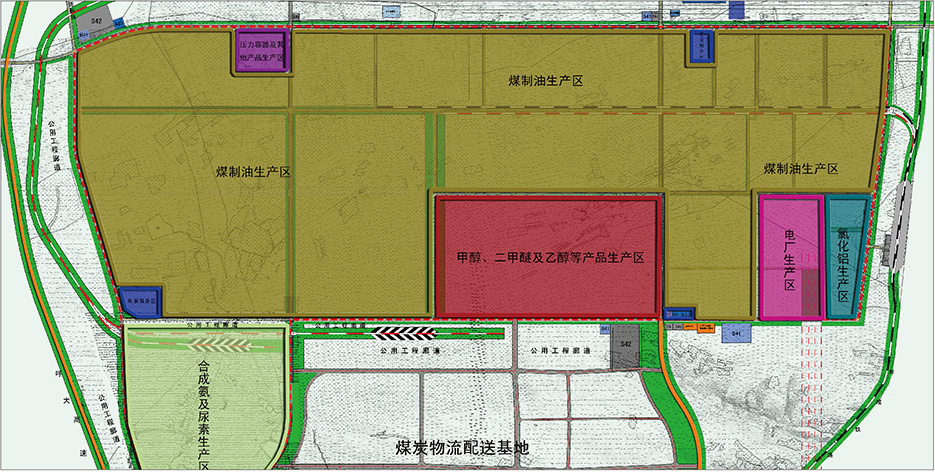Viewport: 935px width, 472px height.
Task: Select the purple 压力容器 production zone
Action: click(x=261, y=52)
